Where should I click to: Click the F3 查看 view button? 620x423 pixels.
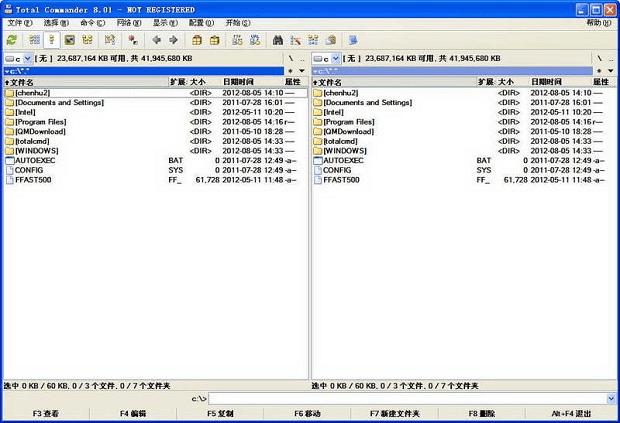[x=46, y=414]
